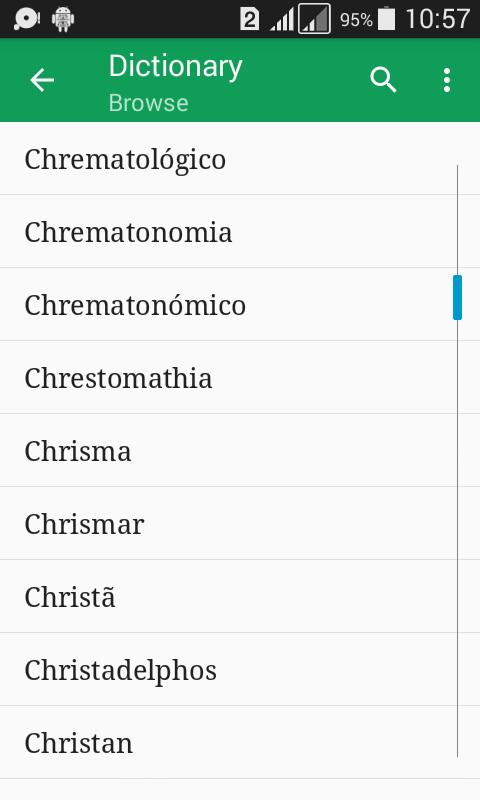
Task: Click the Browse subtitle
Action: [148, 103]
